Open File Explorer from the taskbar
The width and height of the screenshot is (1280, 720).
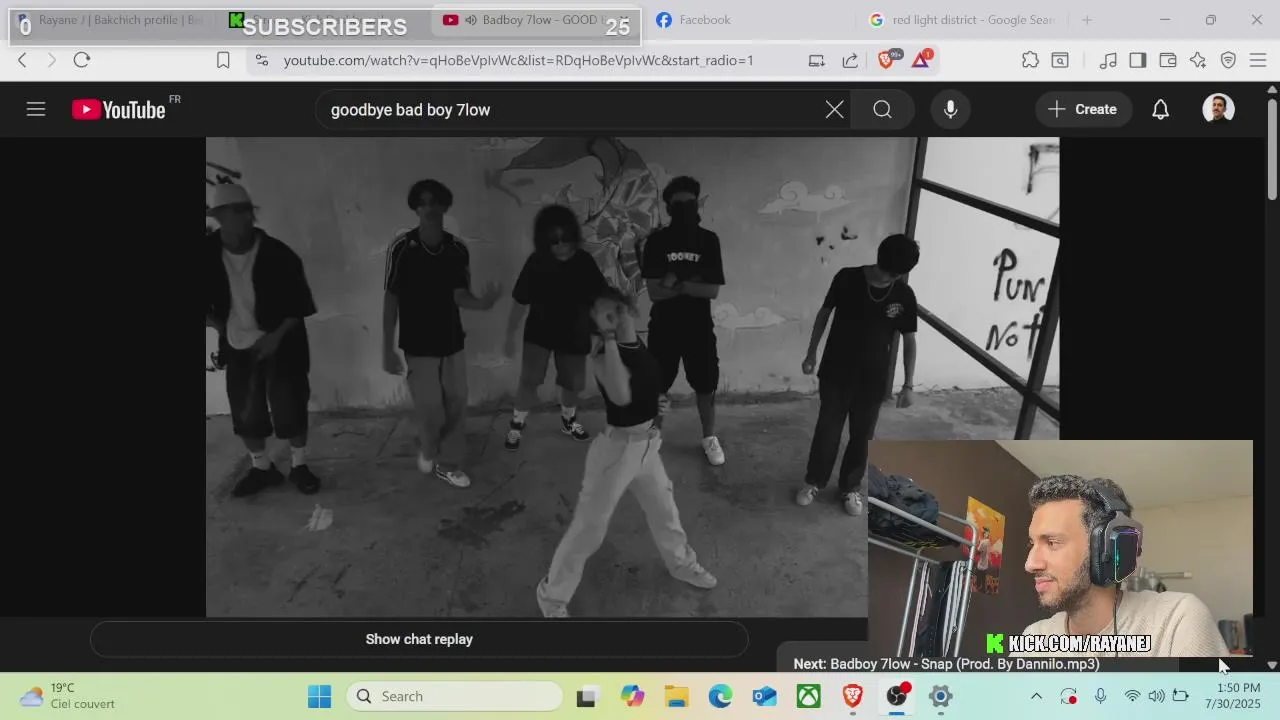click(677, 696)
